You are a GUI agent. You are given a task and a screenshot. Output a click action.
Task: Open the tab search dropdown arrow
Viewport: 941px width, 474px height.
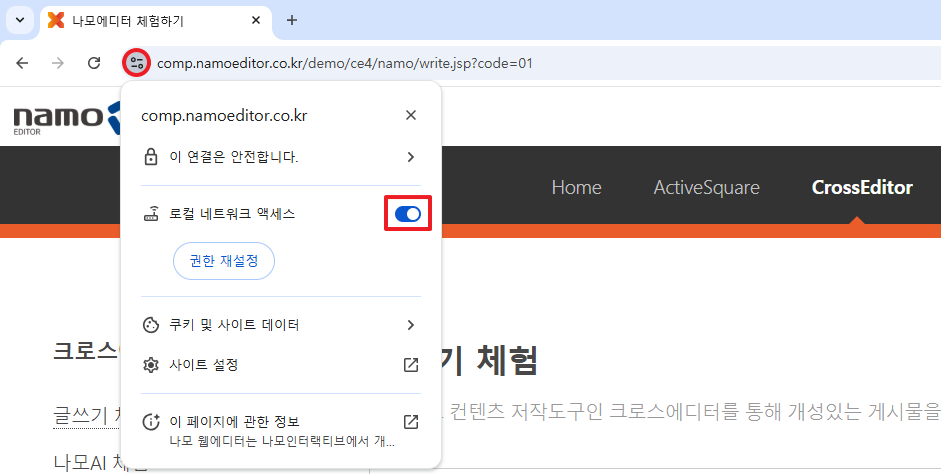19,20
